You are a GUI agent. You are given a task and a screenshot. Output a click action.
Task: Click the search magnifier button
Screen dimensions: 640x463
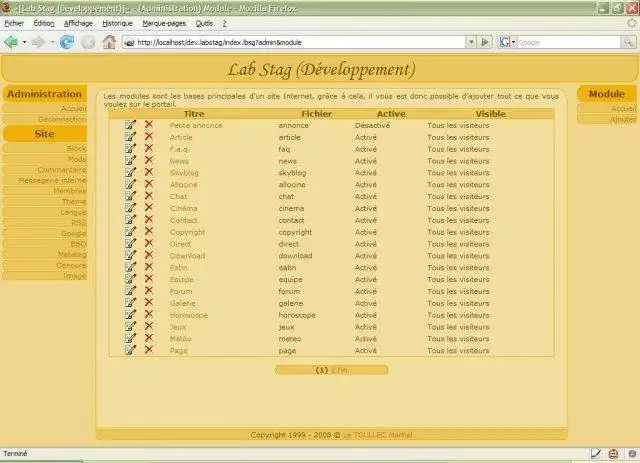tap(628, 42)
